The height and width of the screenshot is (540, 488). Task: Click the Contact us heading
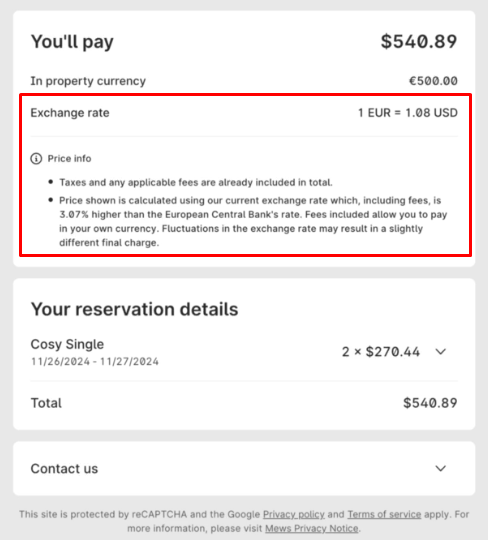pyautogui.click(x=64, y=469)
